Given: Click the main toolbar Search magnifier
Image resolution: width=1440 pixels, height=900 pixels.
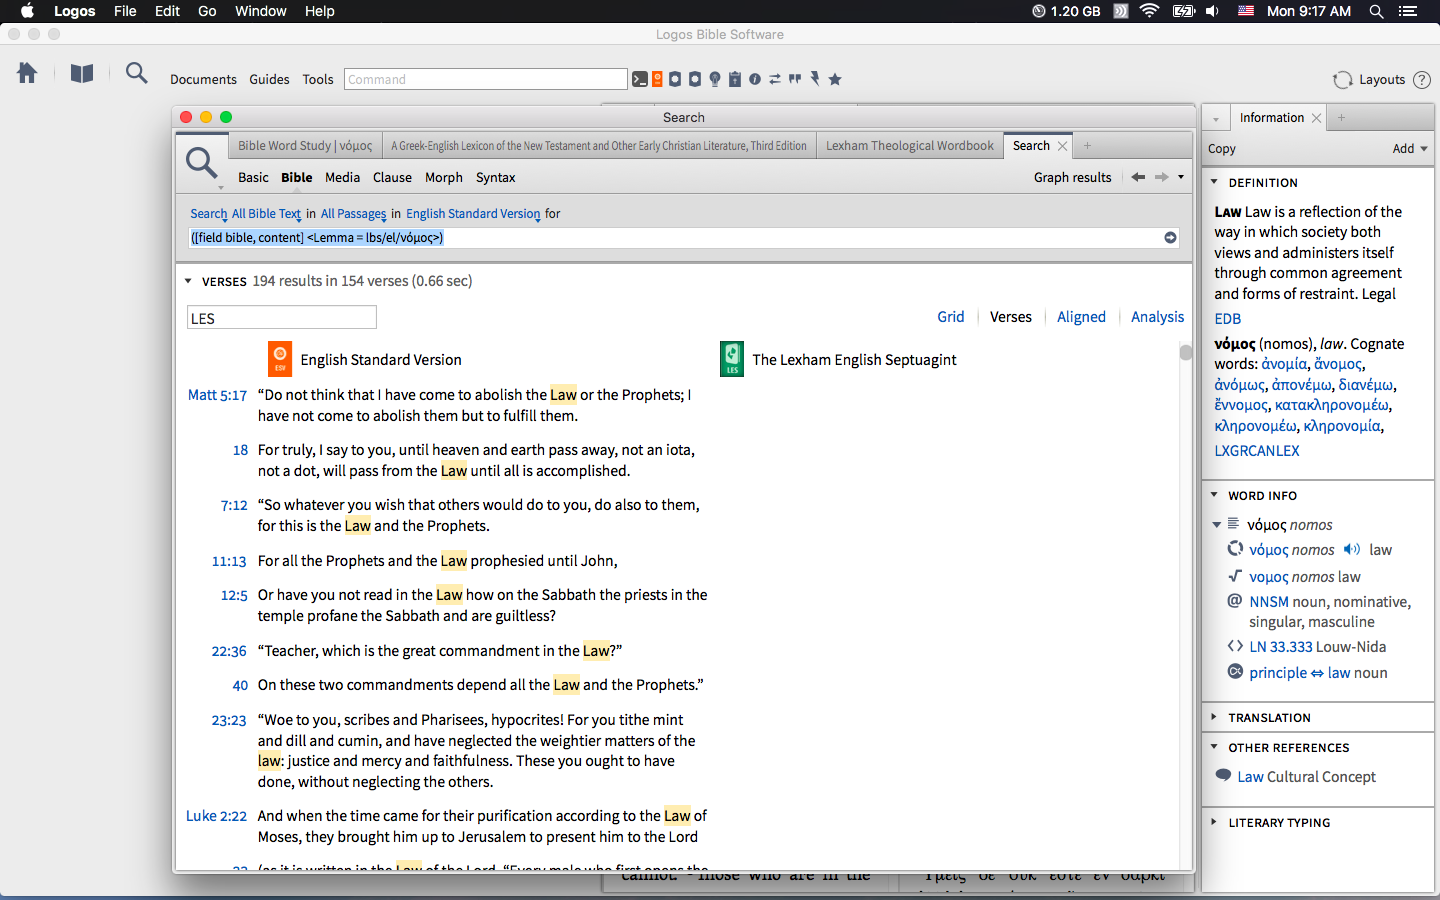Looking at the screenshot, I should 136,73.
